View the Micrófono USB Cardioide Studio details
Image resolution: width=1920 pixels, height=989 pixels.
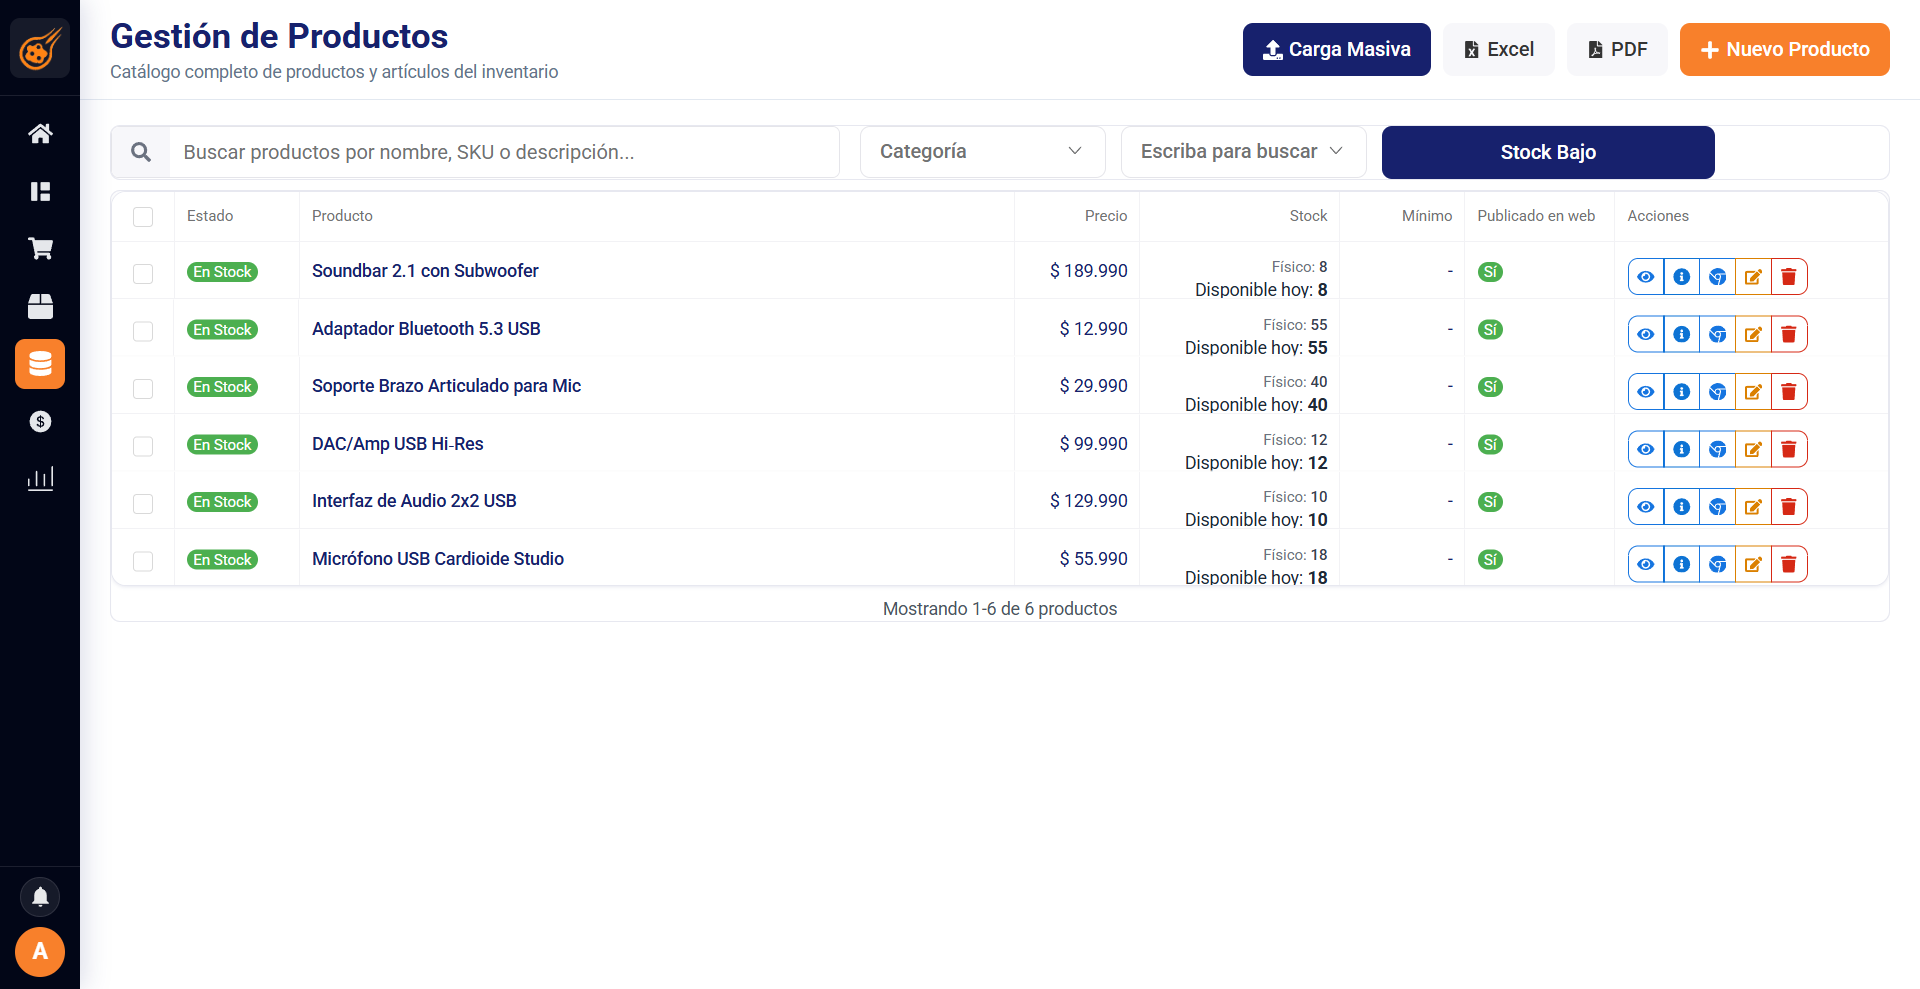pos(1645,565)
